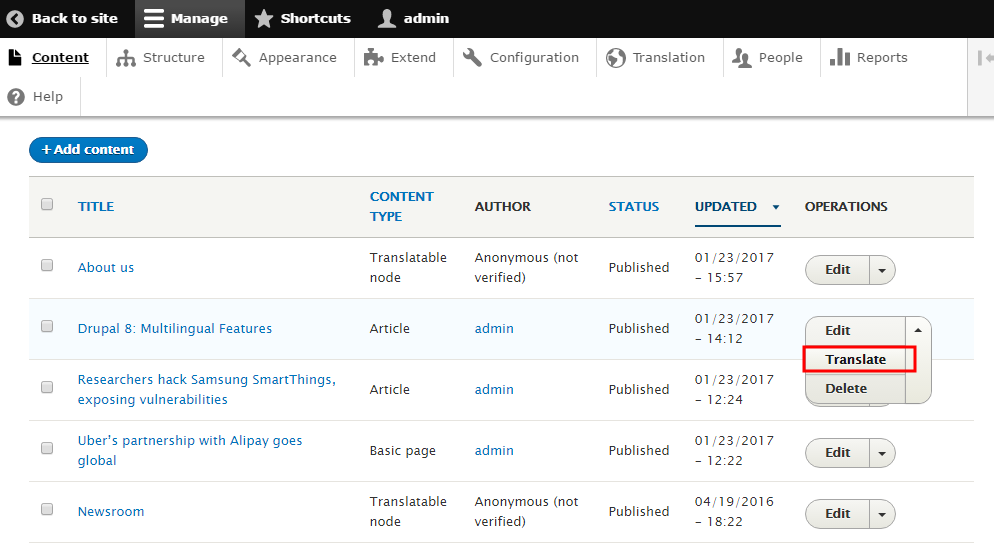The height and width of the screenshot is (543, 994).
Task: Sort table by Updated column header
Action: (x=725, y=207)
